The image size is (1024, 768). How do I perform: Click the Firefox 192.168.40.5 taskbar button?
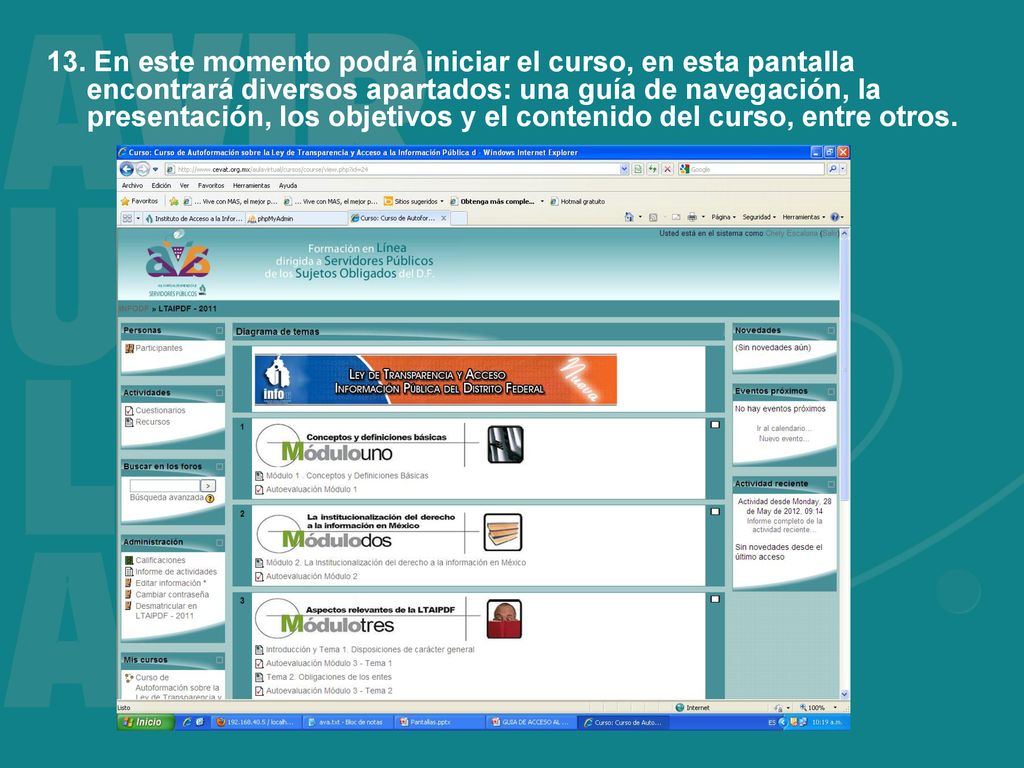256,722
